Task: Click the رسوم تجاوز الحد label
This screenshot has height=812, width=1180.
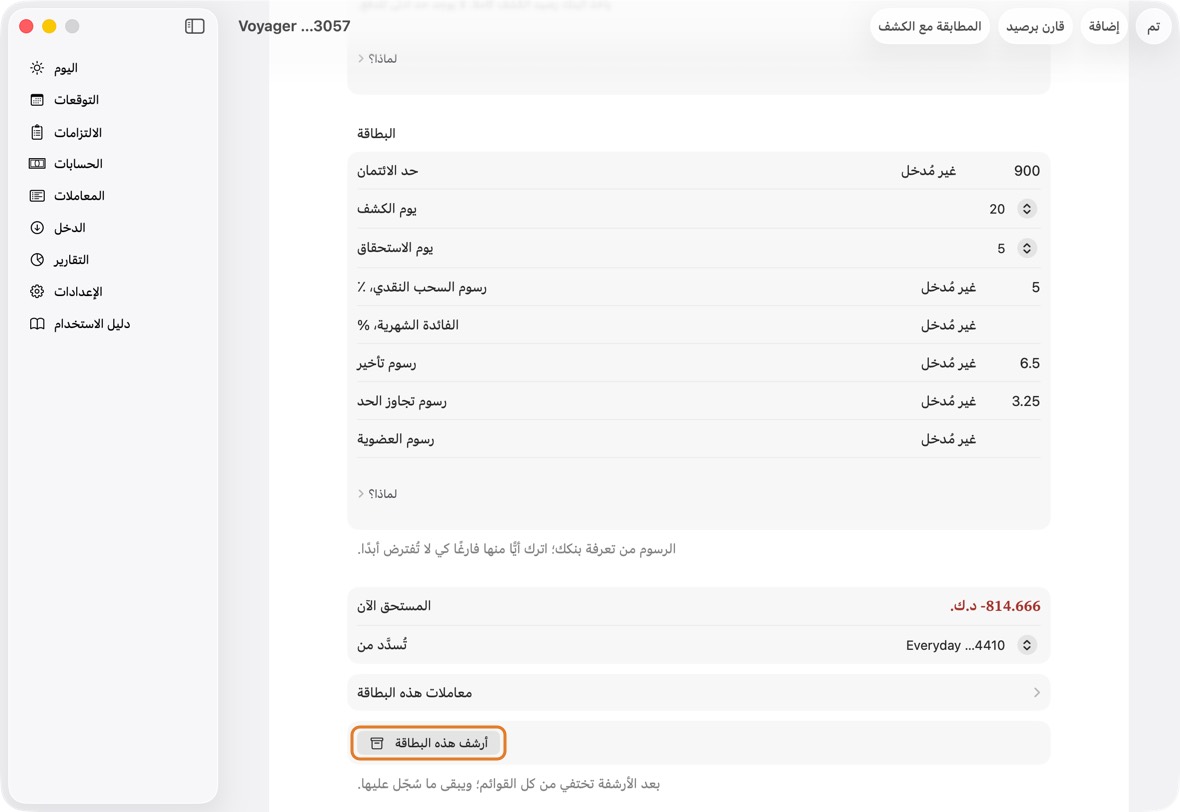Action: 402,401
